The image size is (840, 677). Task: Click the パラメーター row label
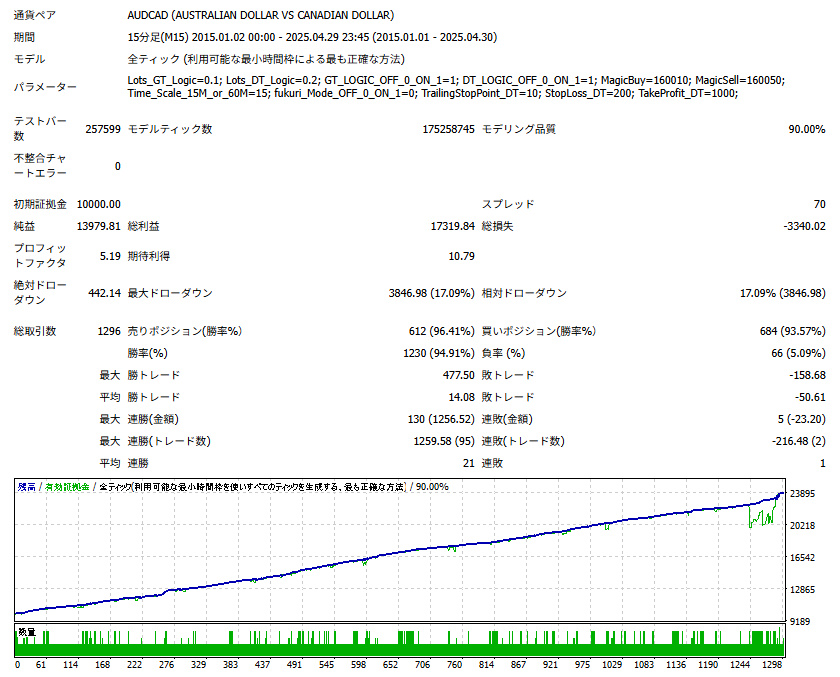point(45,87)
